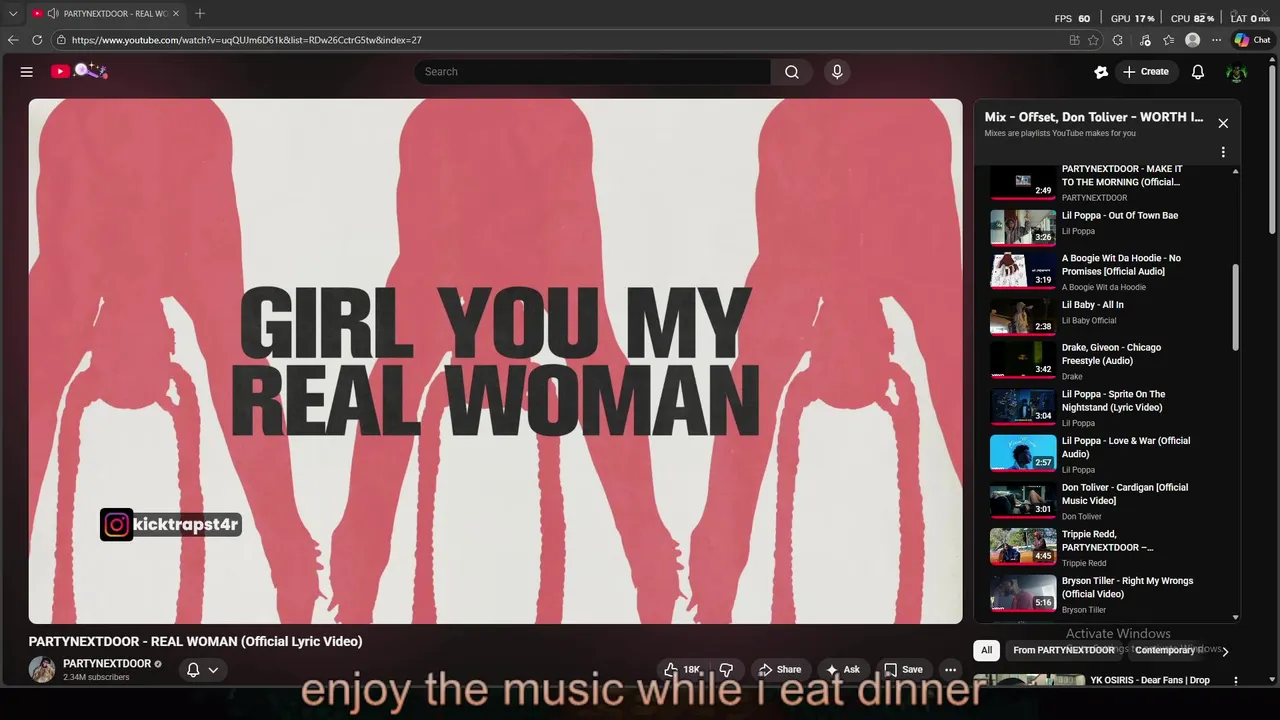The width and height of the screenshot is (1280, 720).
Task: Open PARTYNEXTDOOR channel avatar
Action: (42, 670)
